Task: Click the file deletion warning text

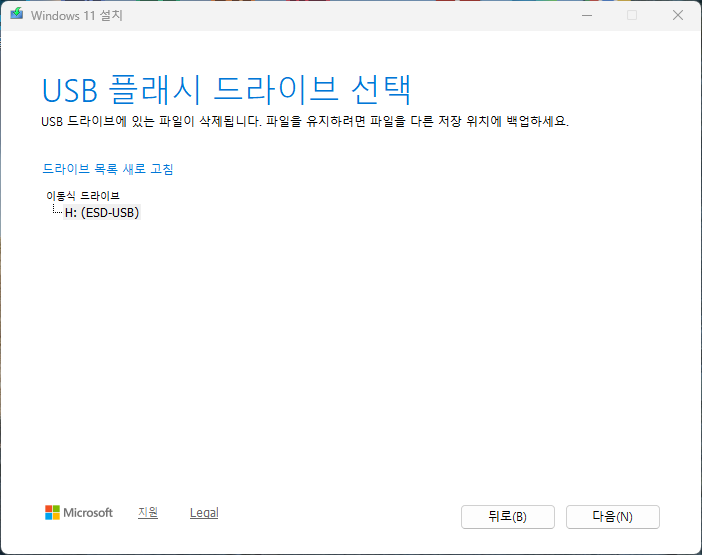Action: (x=305, y=121)
